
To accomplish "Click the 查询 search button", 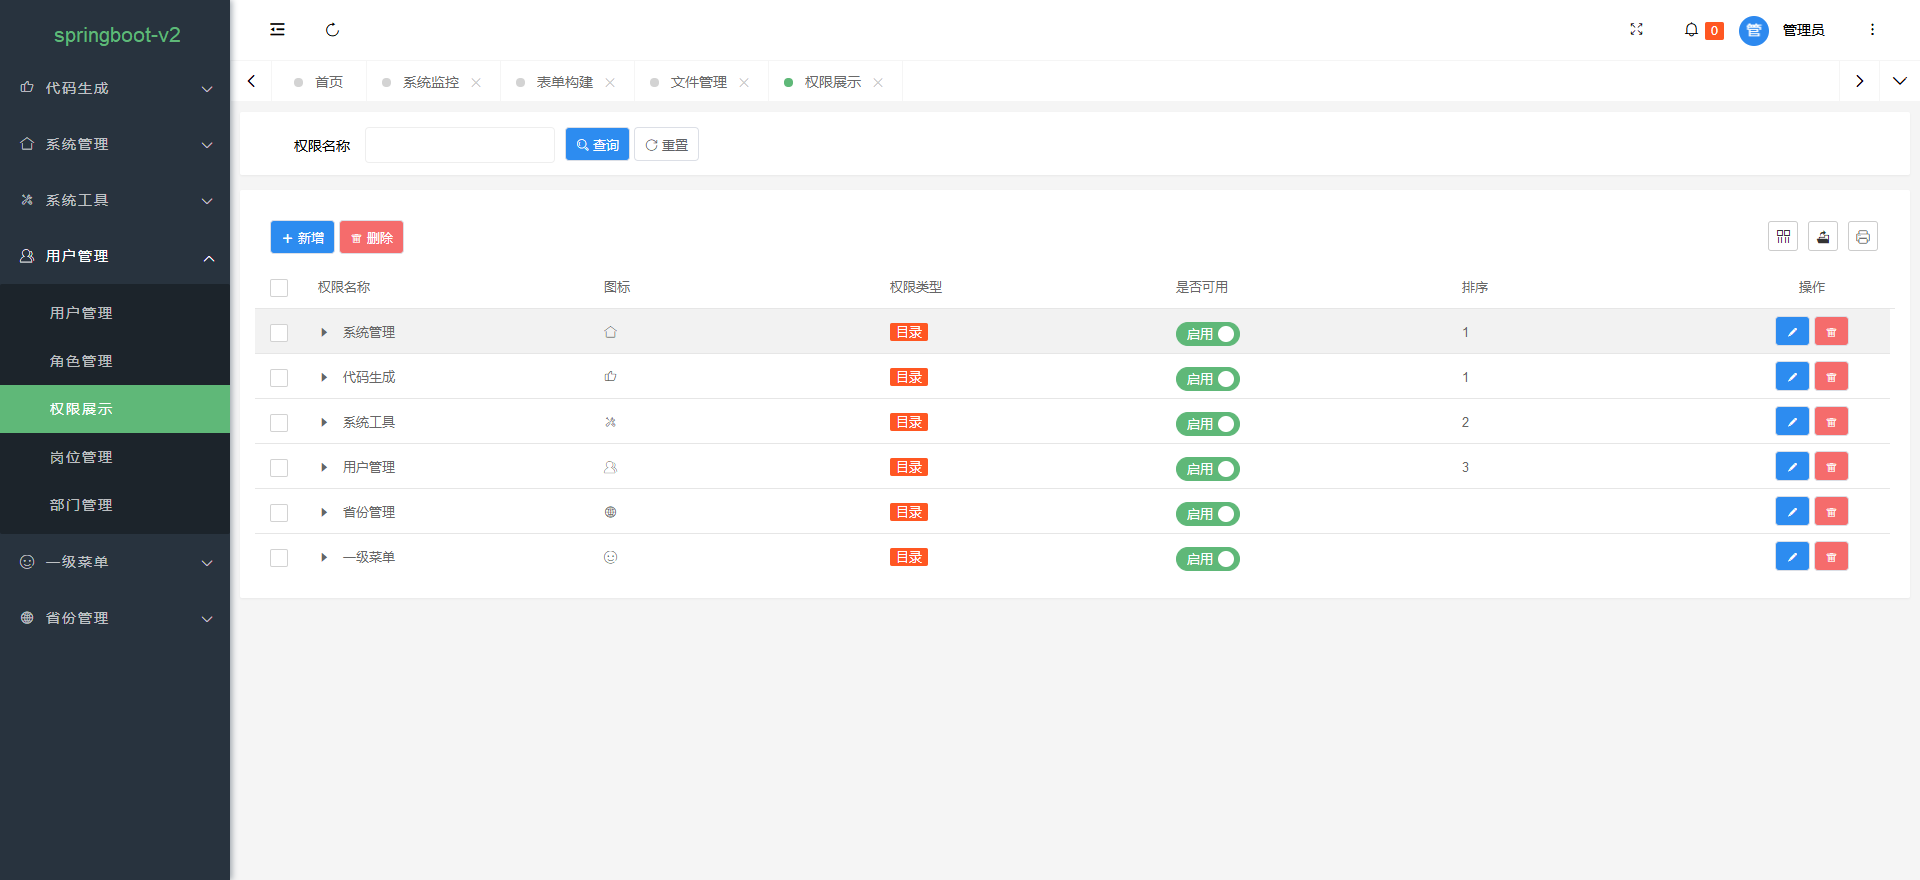I will 597,144.
